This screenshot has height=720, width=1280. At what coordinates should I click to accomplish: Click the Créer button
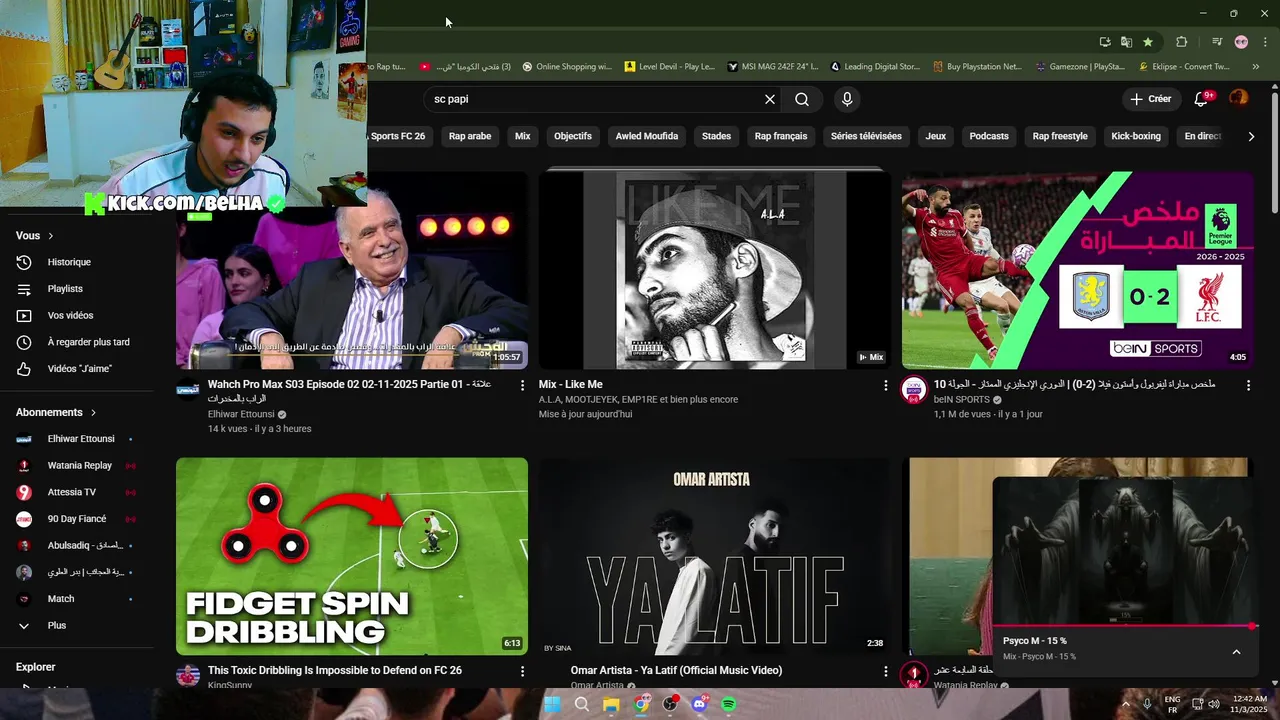click(x=1151, y=99)
